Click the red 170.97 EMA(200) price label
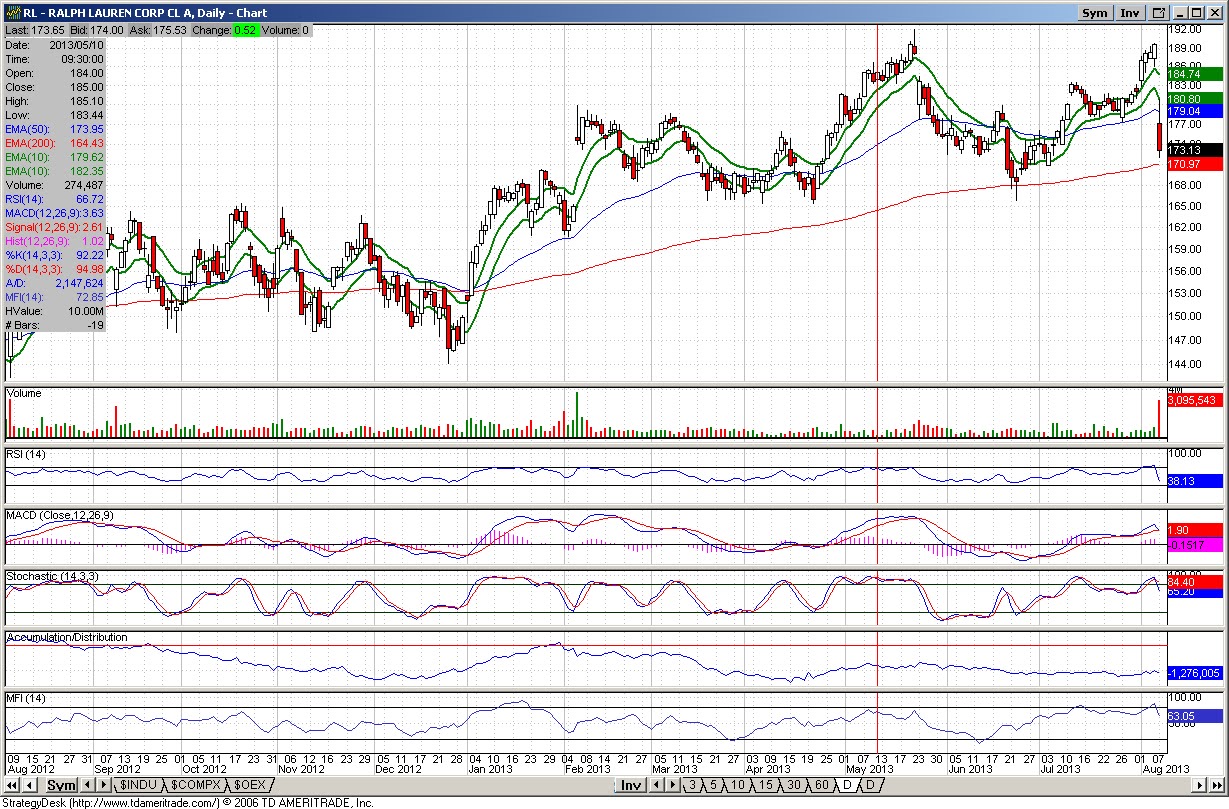 1195,163
